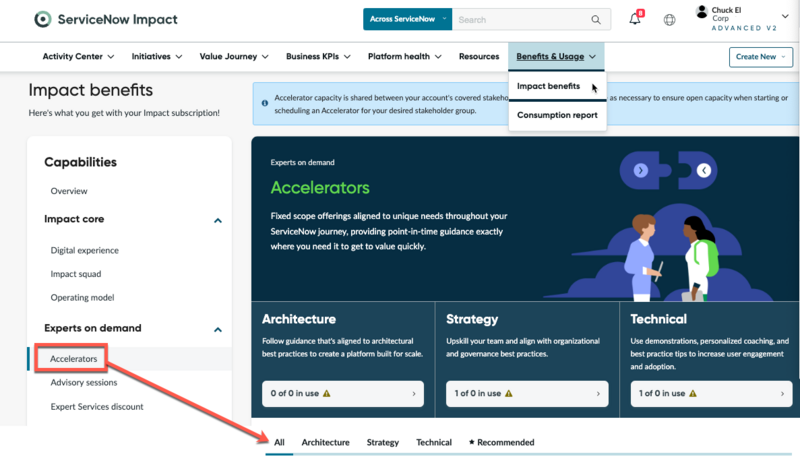Expand the user account menu chevron
This screenshot has height=469, width=800.
coord(785,16)
